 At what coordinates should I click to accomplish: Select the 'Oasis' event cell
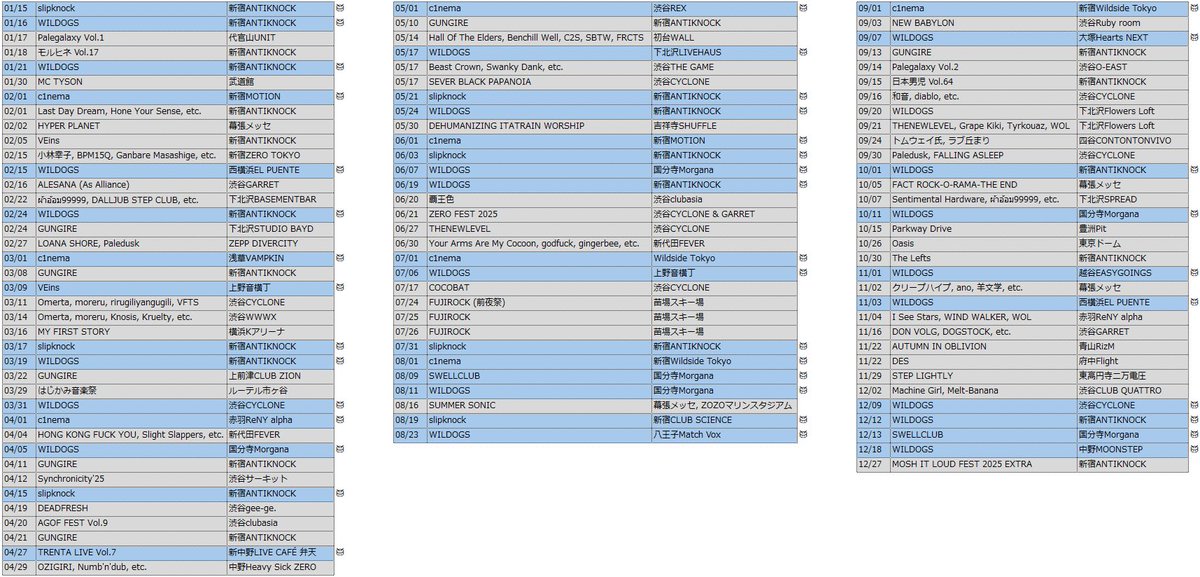[982, 243]
